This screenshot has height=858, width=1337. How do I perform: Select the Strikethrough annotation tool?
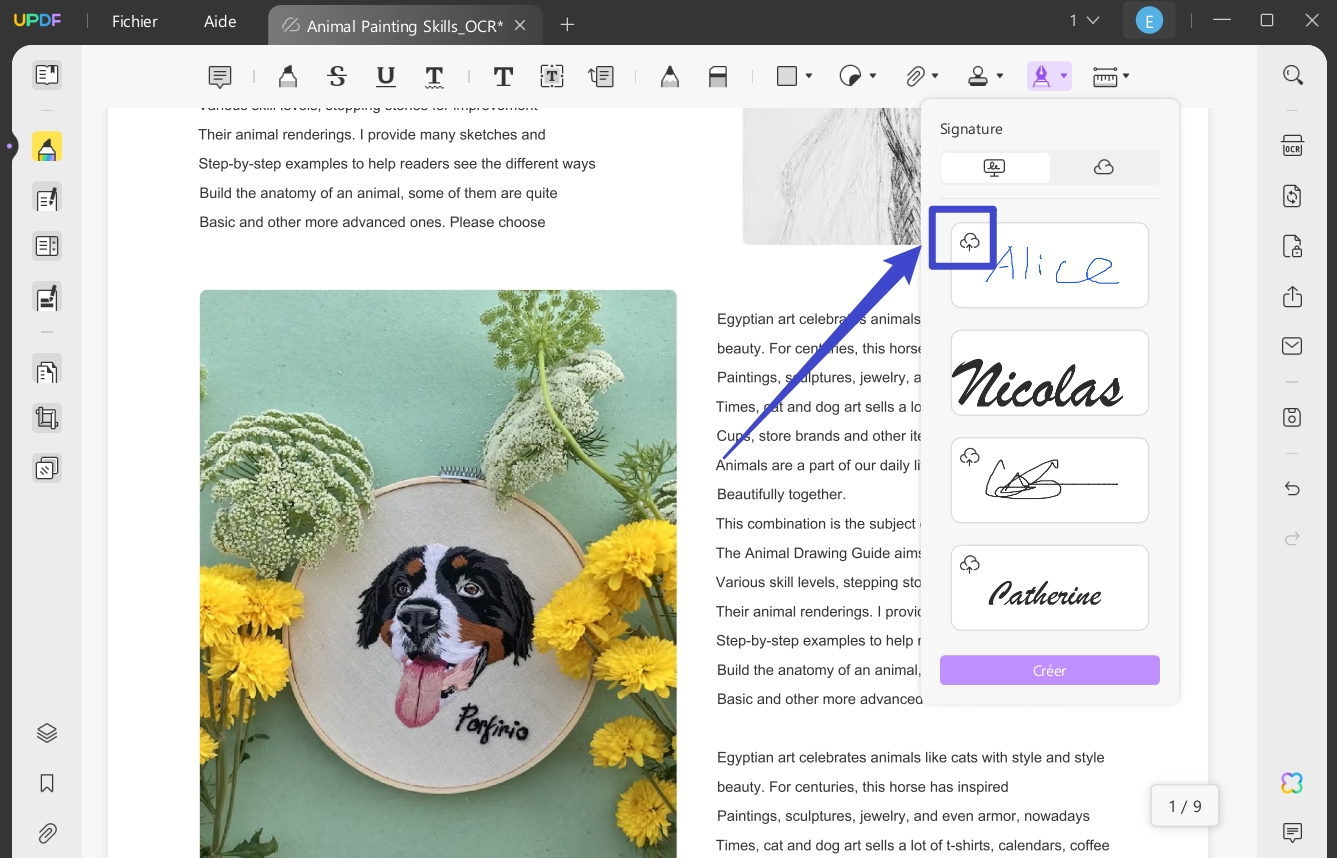(337, 76)
